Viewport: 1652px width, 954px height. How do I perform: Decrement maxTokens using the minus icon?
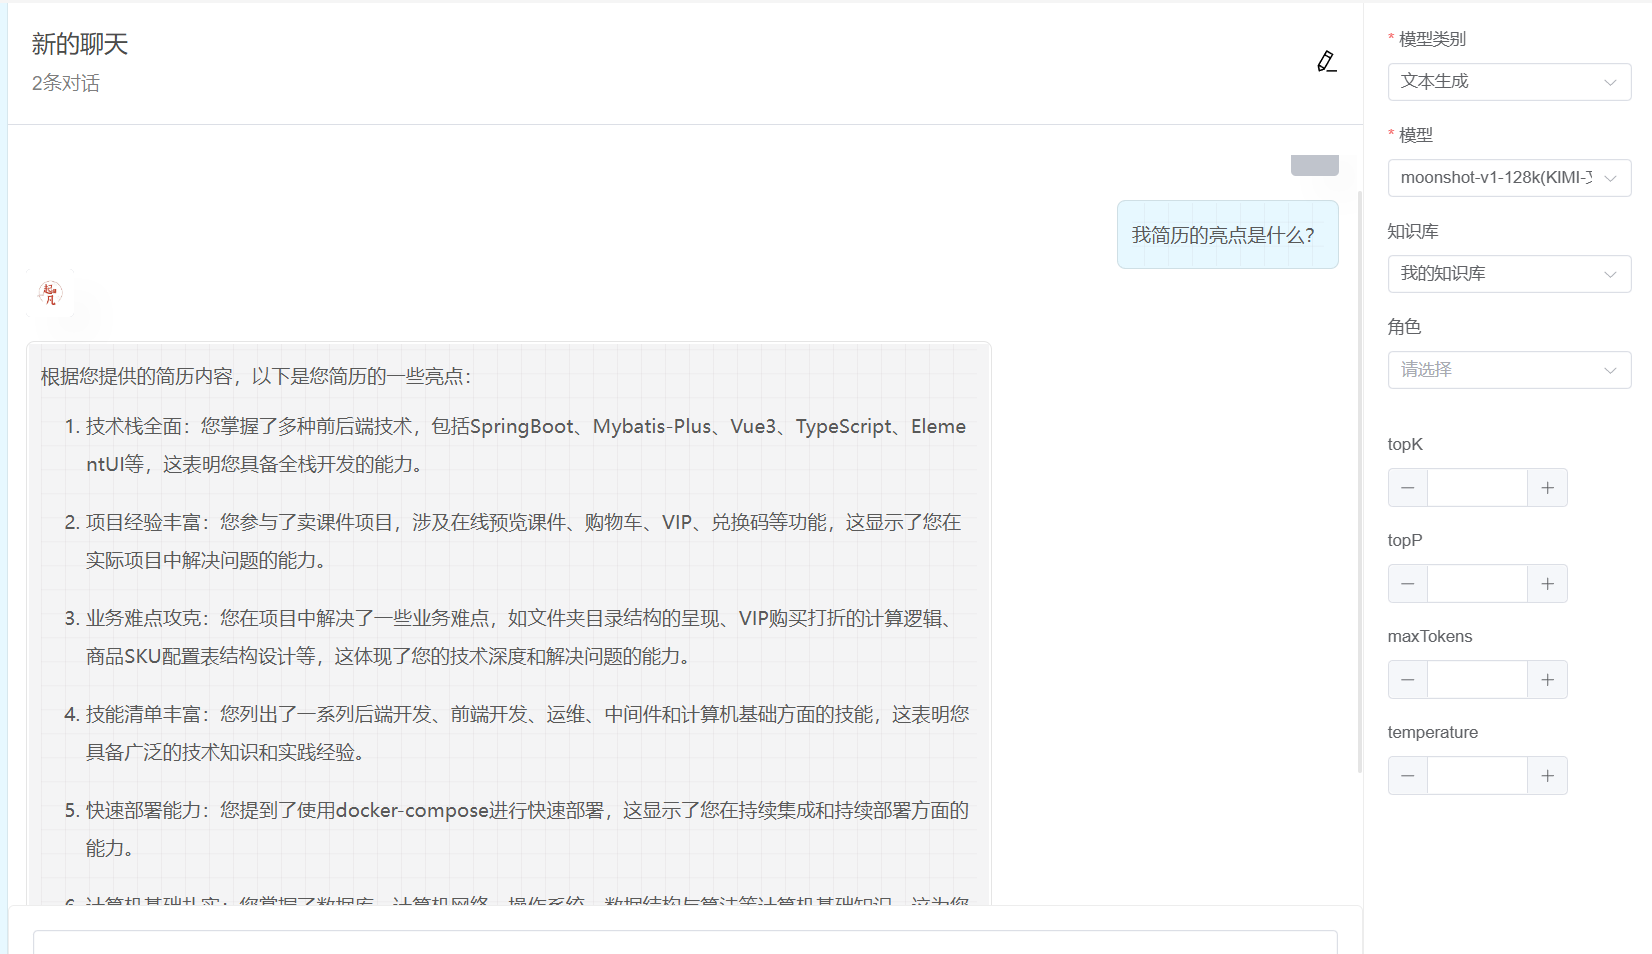[x=1407, y=679]
